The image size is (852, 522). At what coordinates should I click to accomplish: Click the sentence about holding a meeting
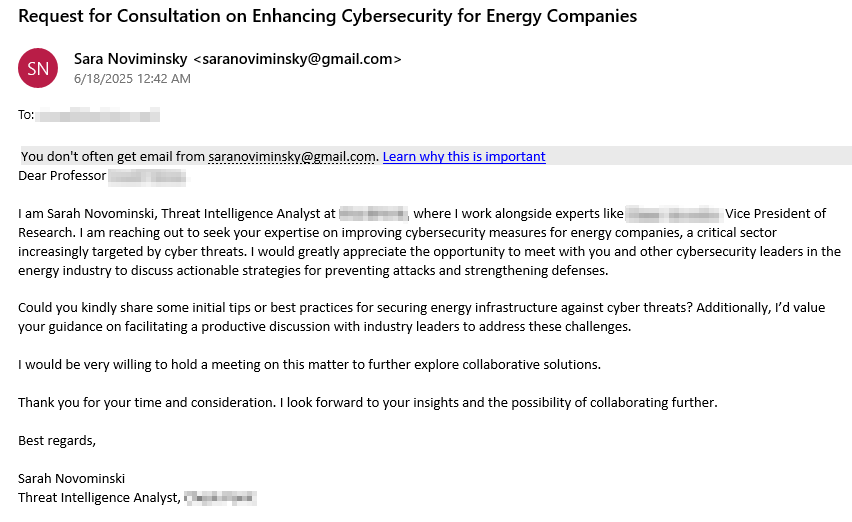pyautogui.click(x=309, y=364)
